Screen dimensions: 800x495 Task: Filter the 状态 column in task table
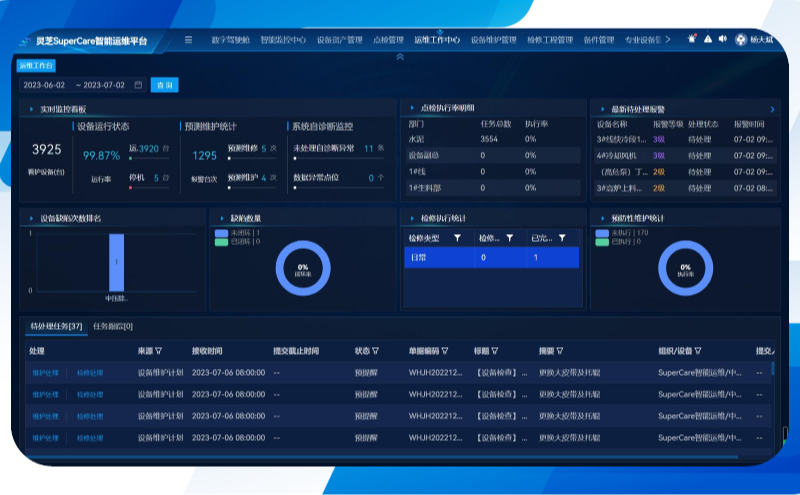coord(375,351)
